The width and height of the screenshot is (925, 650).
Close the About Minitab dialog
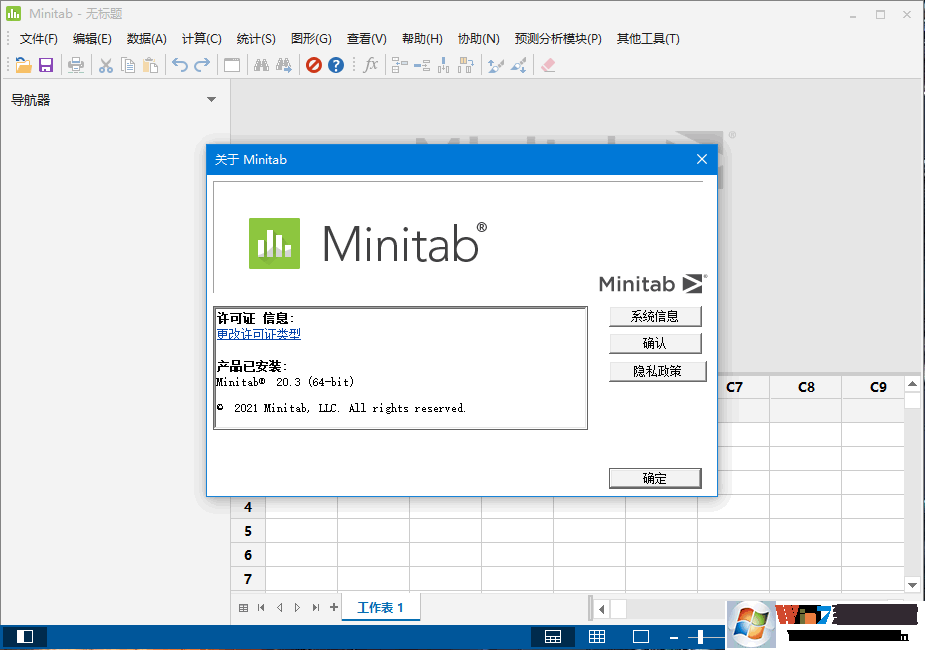coord(701,159)
